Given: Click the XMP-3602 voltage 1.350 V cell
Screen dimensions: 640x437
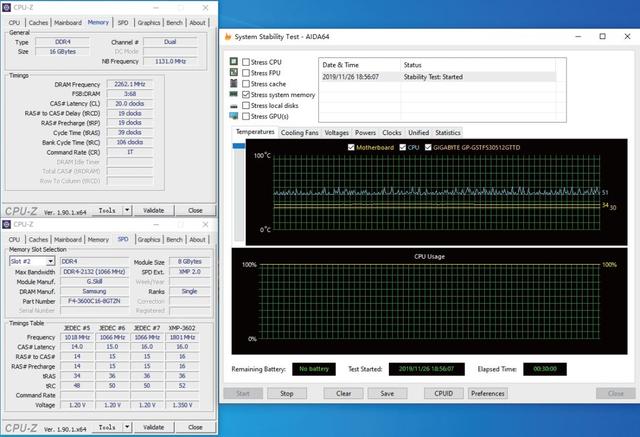Looking at the screenshot, I should tap(182, 405).
